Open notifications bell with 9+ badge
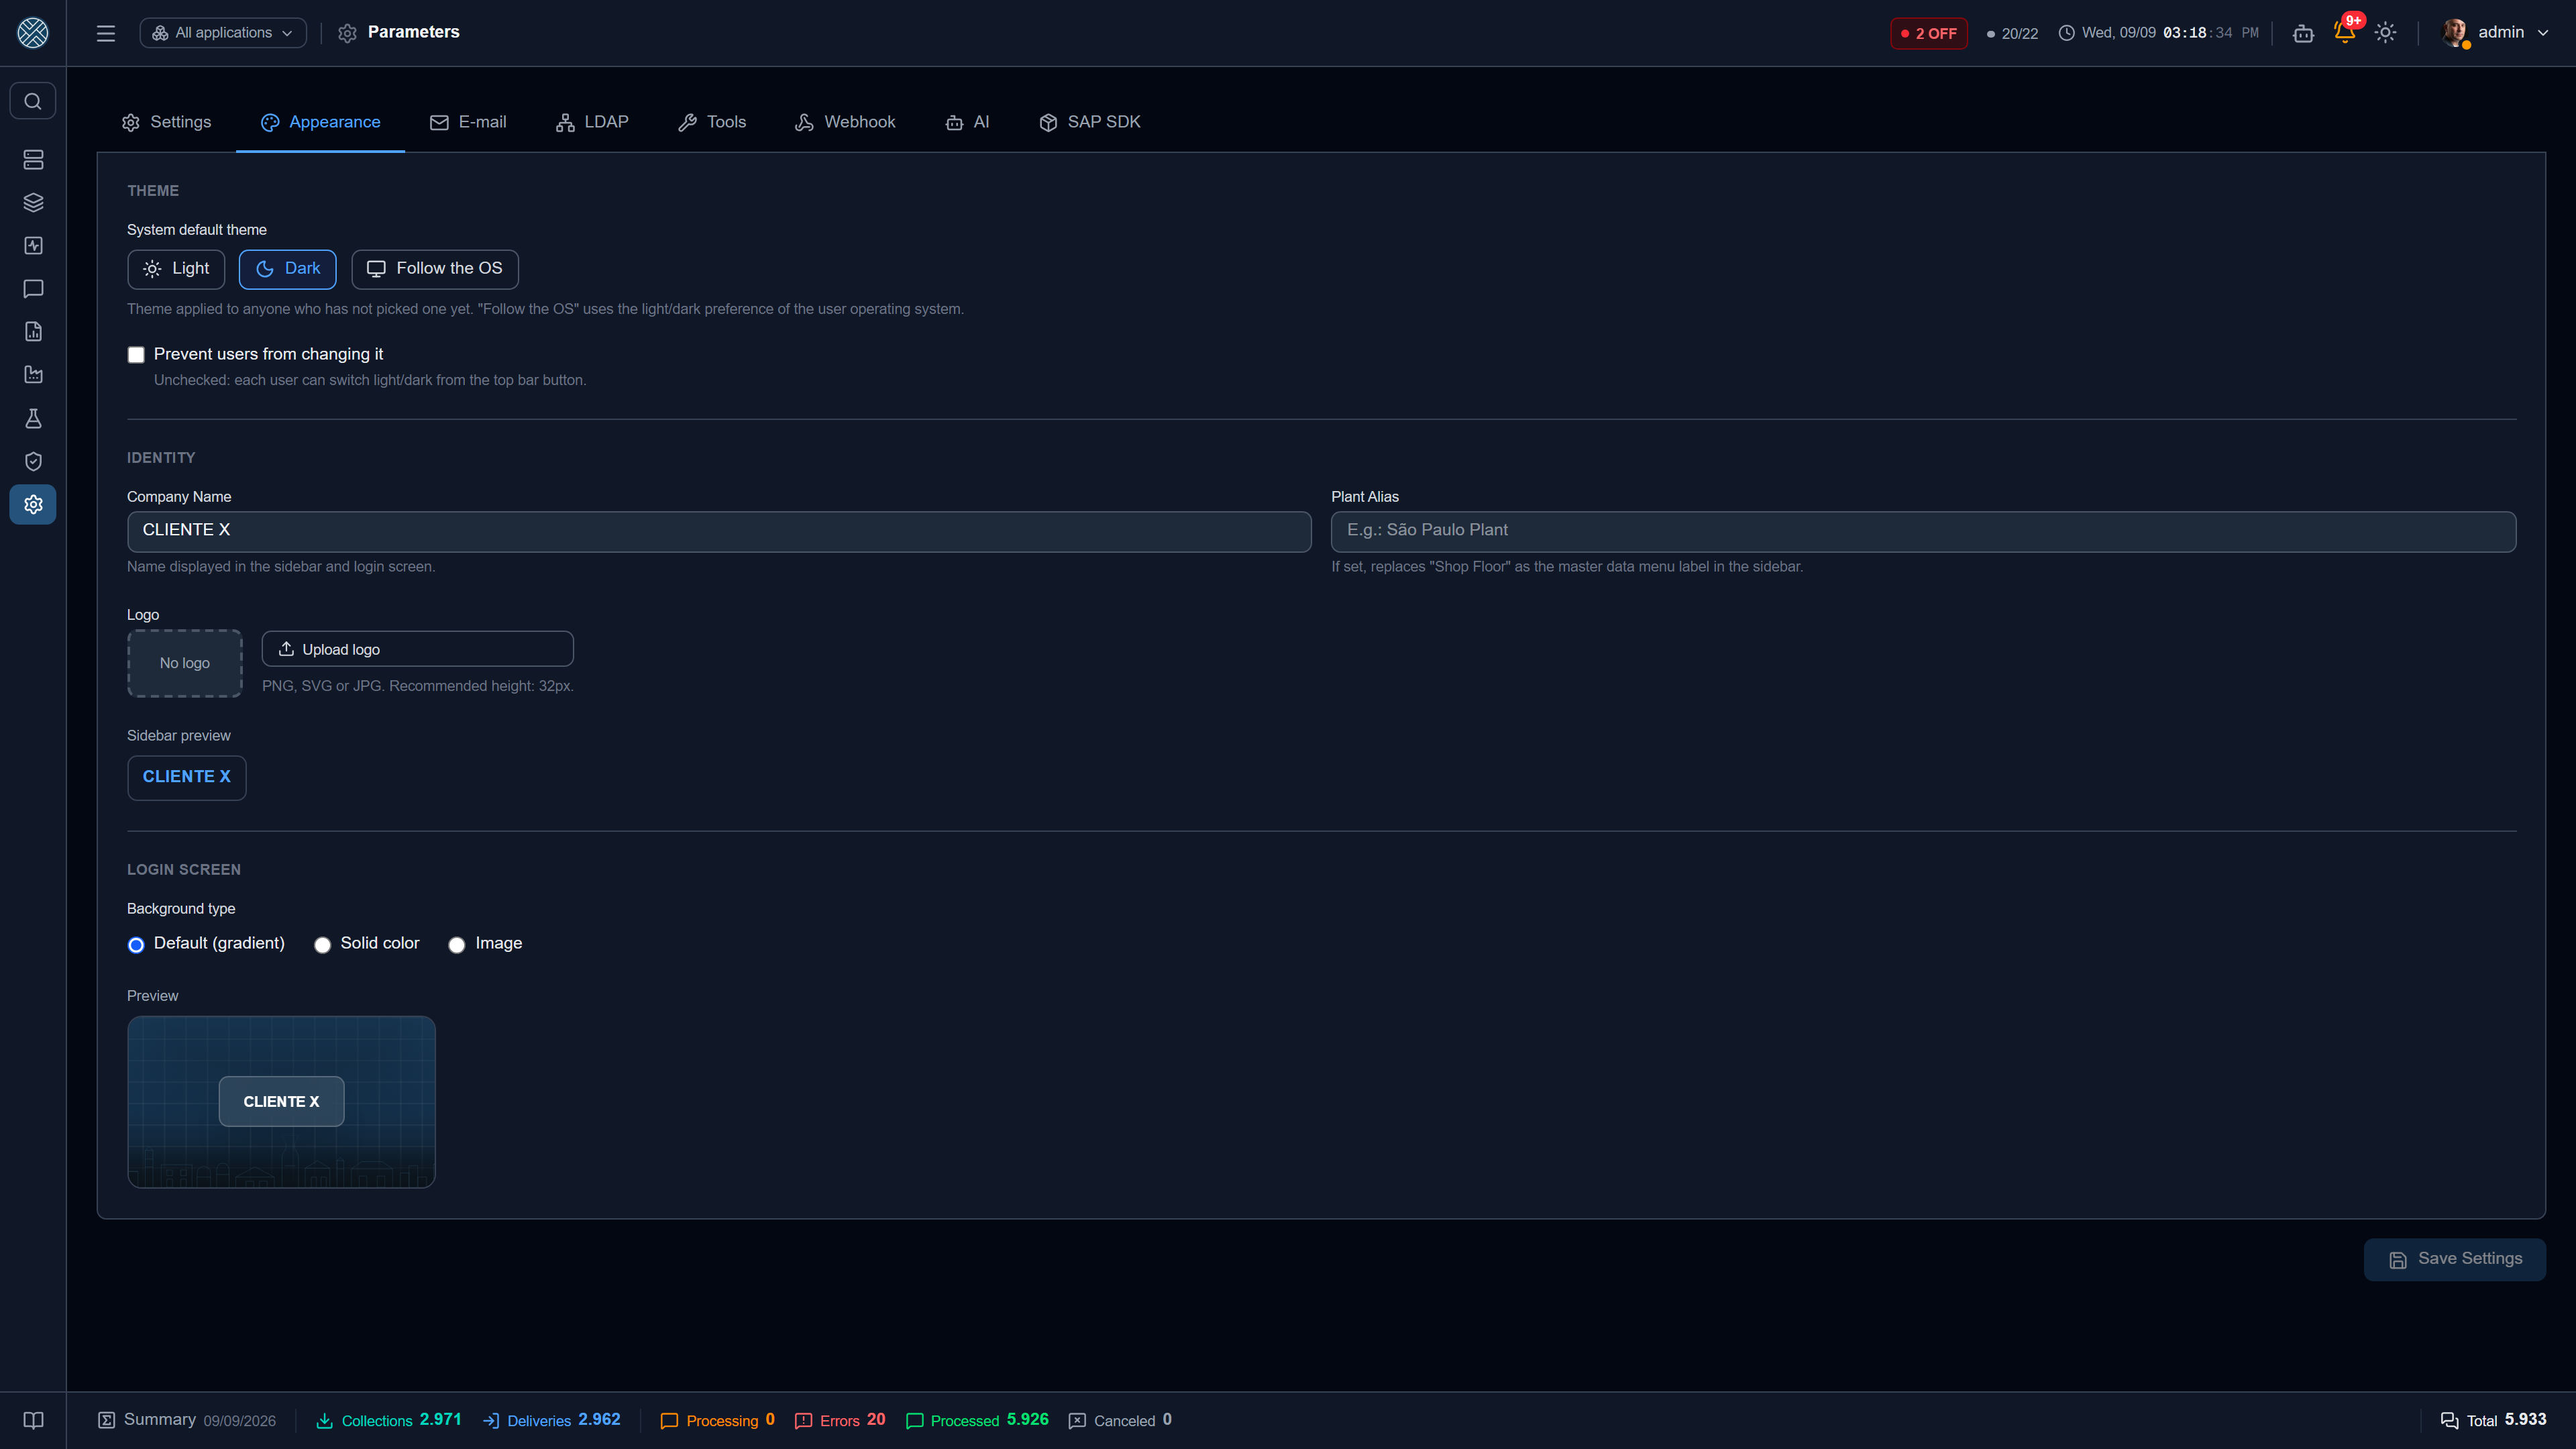The image size is (2576, 1449). pos(2345,32)
